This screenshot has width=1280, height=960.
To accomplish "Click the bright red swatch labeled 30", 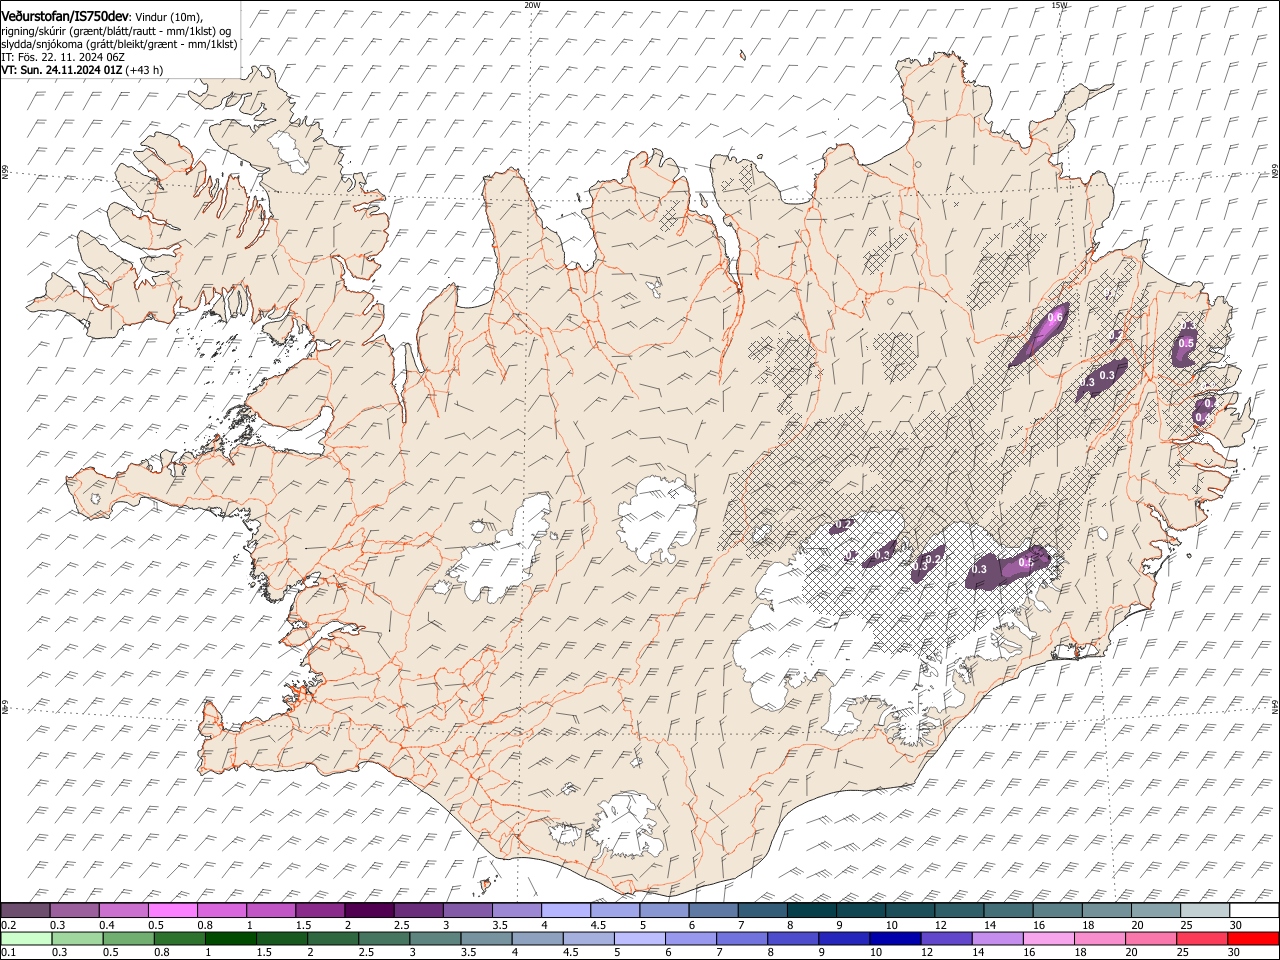I will coord(1251,938).
